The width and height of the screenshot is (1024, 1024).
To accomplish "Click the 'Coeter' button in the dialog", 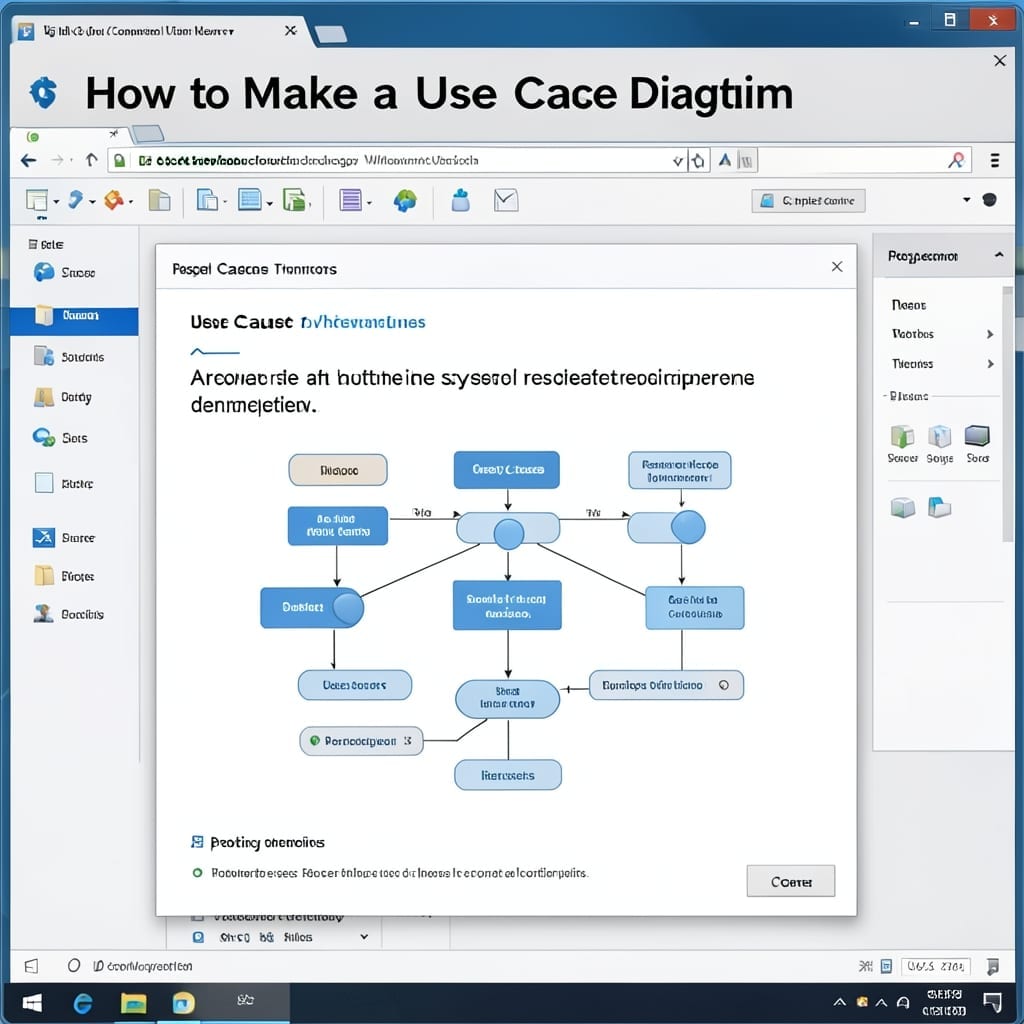I will [791, 882].
